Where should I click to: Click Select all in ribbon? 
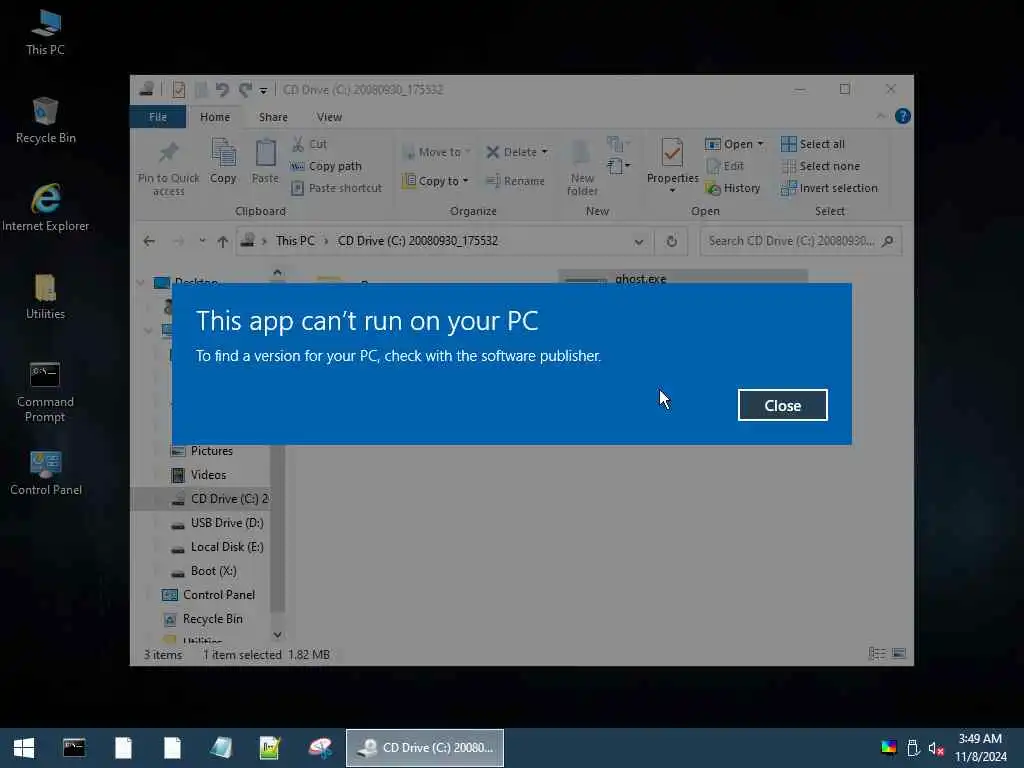point(813,144)
